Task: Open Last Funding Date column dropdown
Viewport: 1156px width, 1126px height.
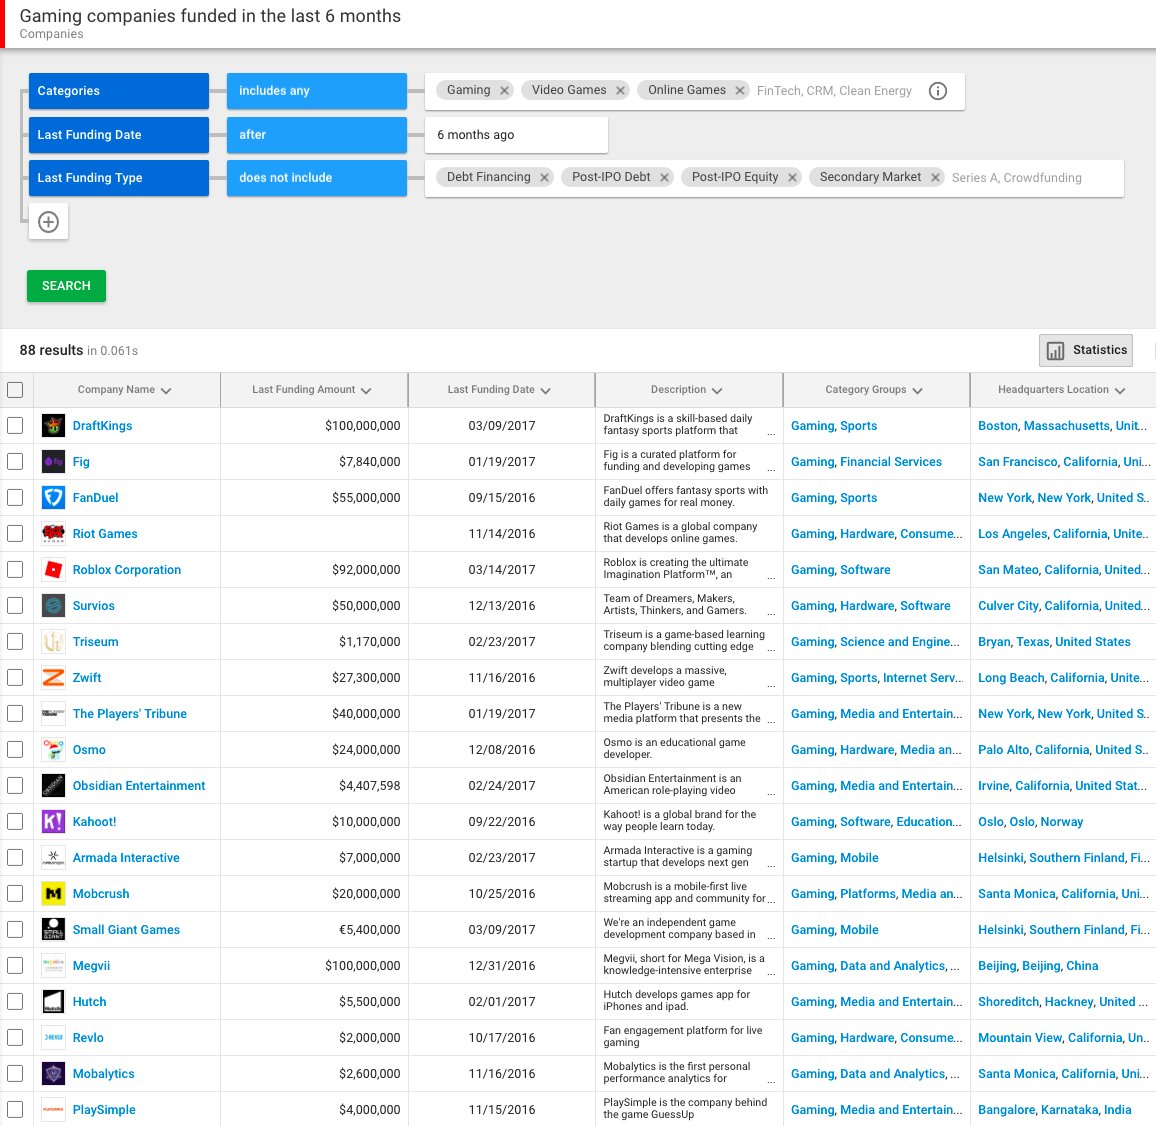Action: click(x=546, y=391)
